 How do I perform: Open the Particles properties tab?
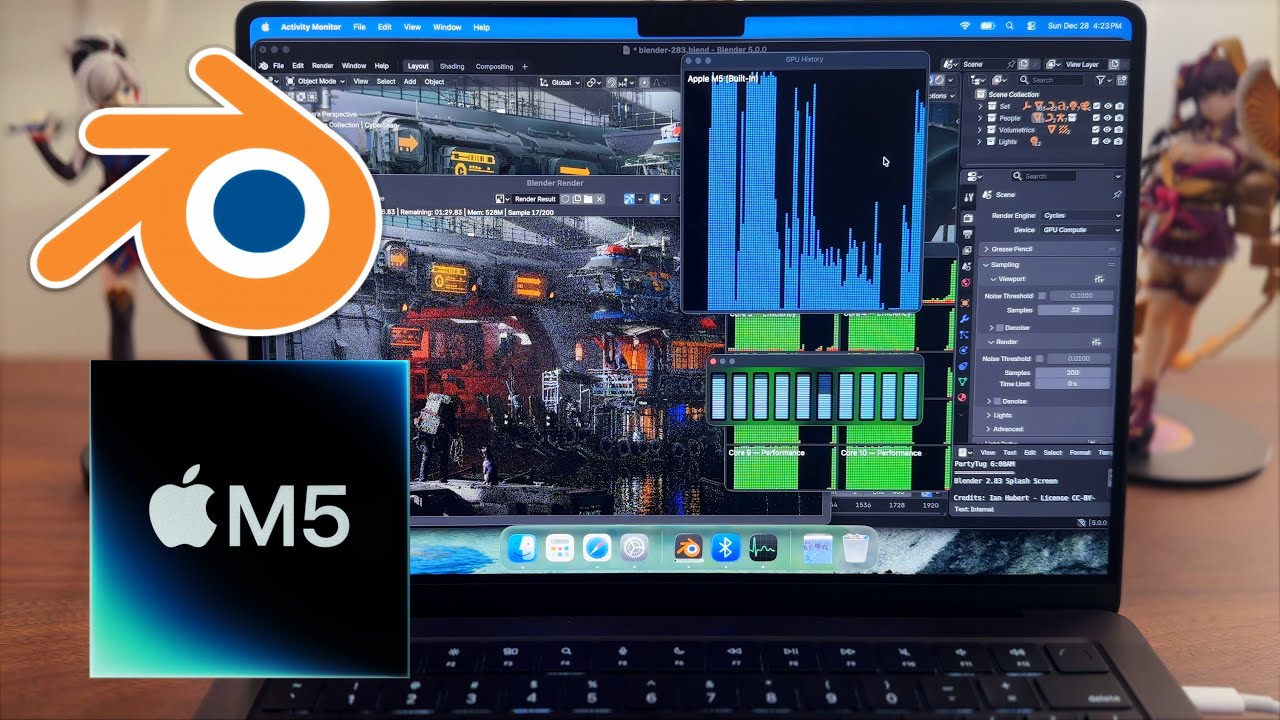964,335
